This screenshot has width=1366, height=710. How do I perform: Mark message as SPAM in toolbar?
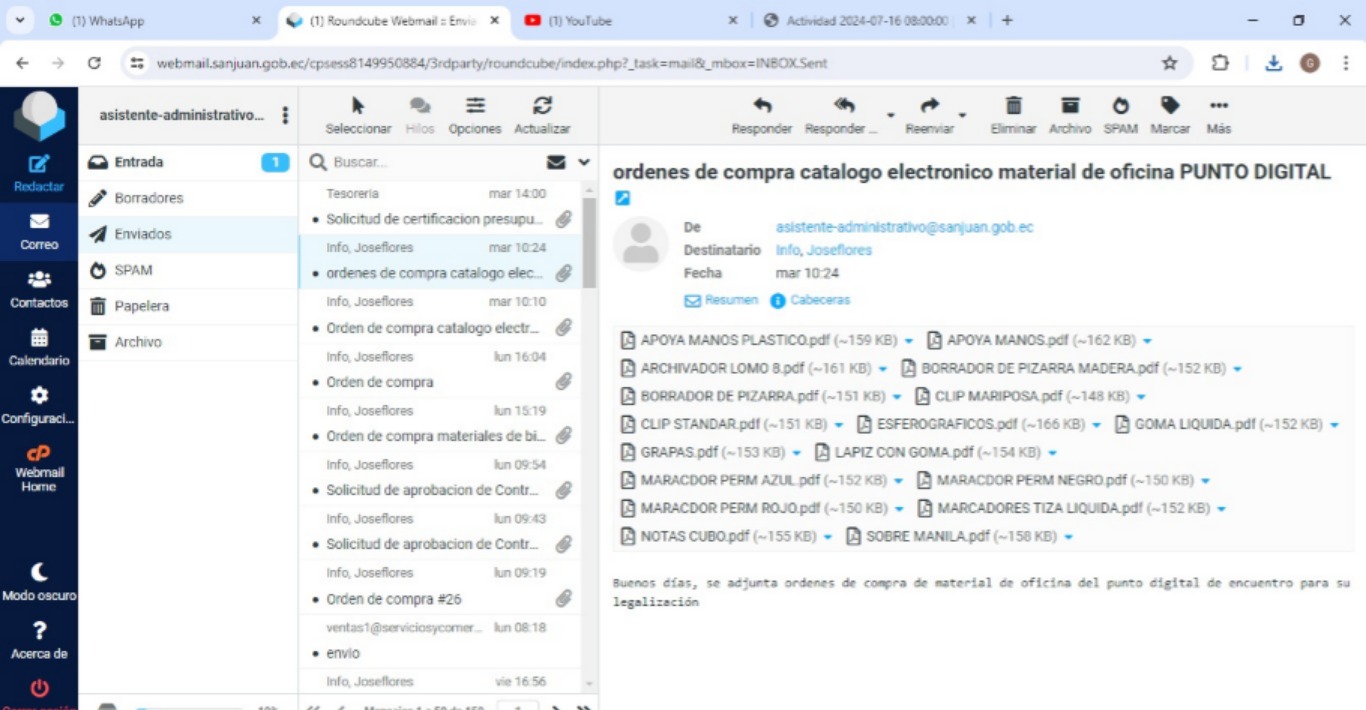click(x=1120, y=106)
